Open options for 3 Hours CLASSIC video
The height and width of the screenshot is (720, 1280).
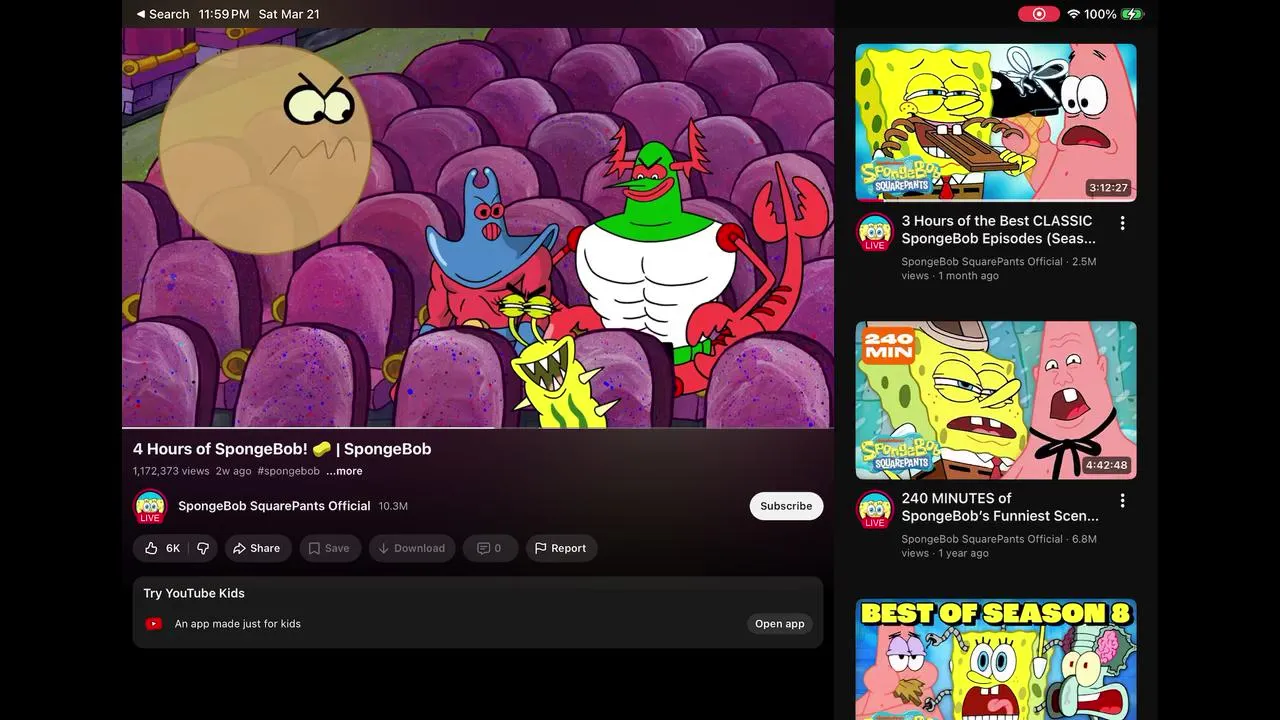tap(1122, 223)
